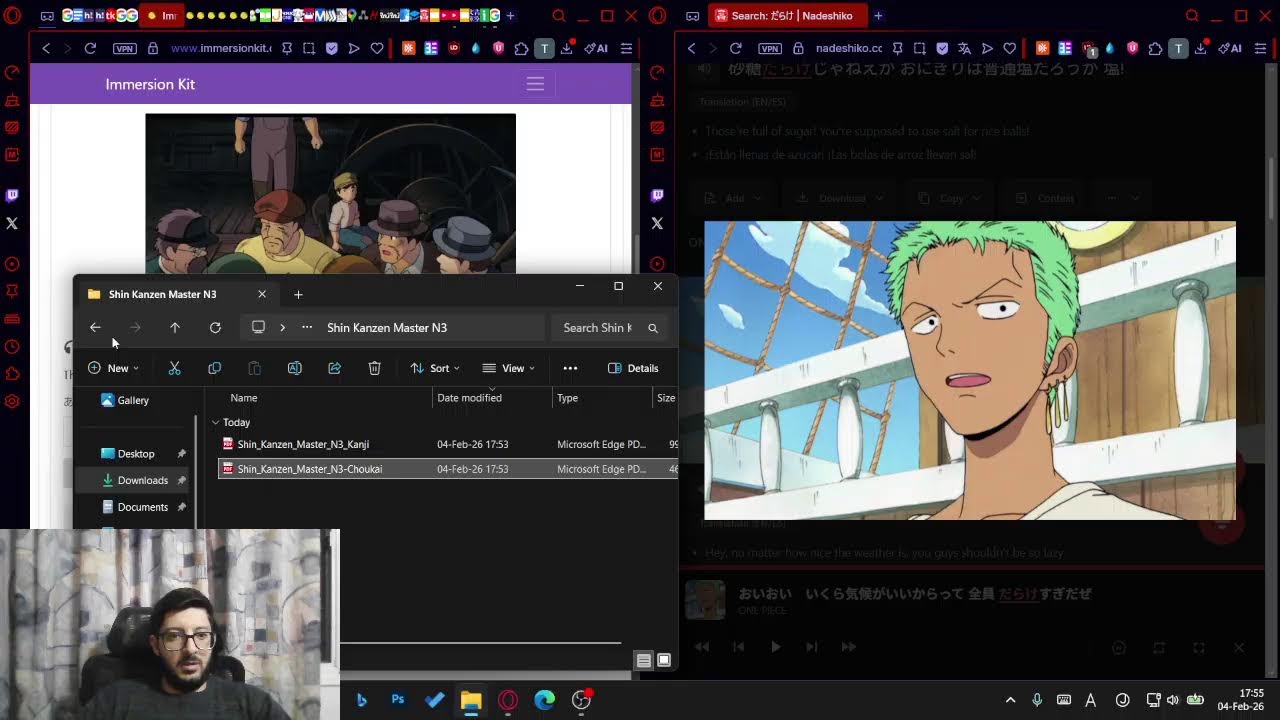Select the Shin_Kanzen_Master_N3_Kanji PDF file
The height and width of the screenshot is (720, 1280).
tap(303, 444)
